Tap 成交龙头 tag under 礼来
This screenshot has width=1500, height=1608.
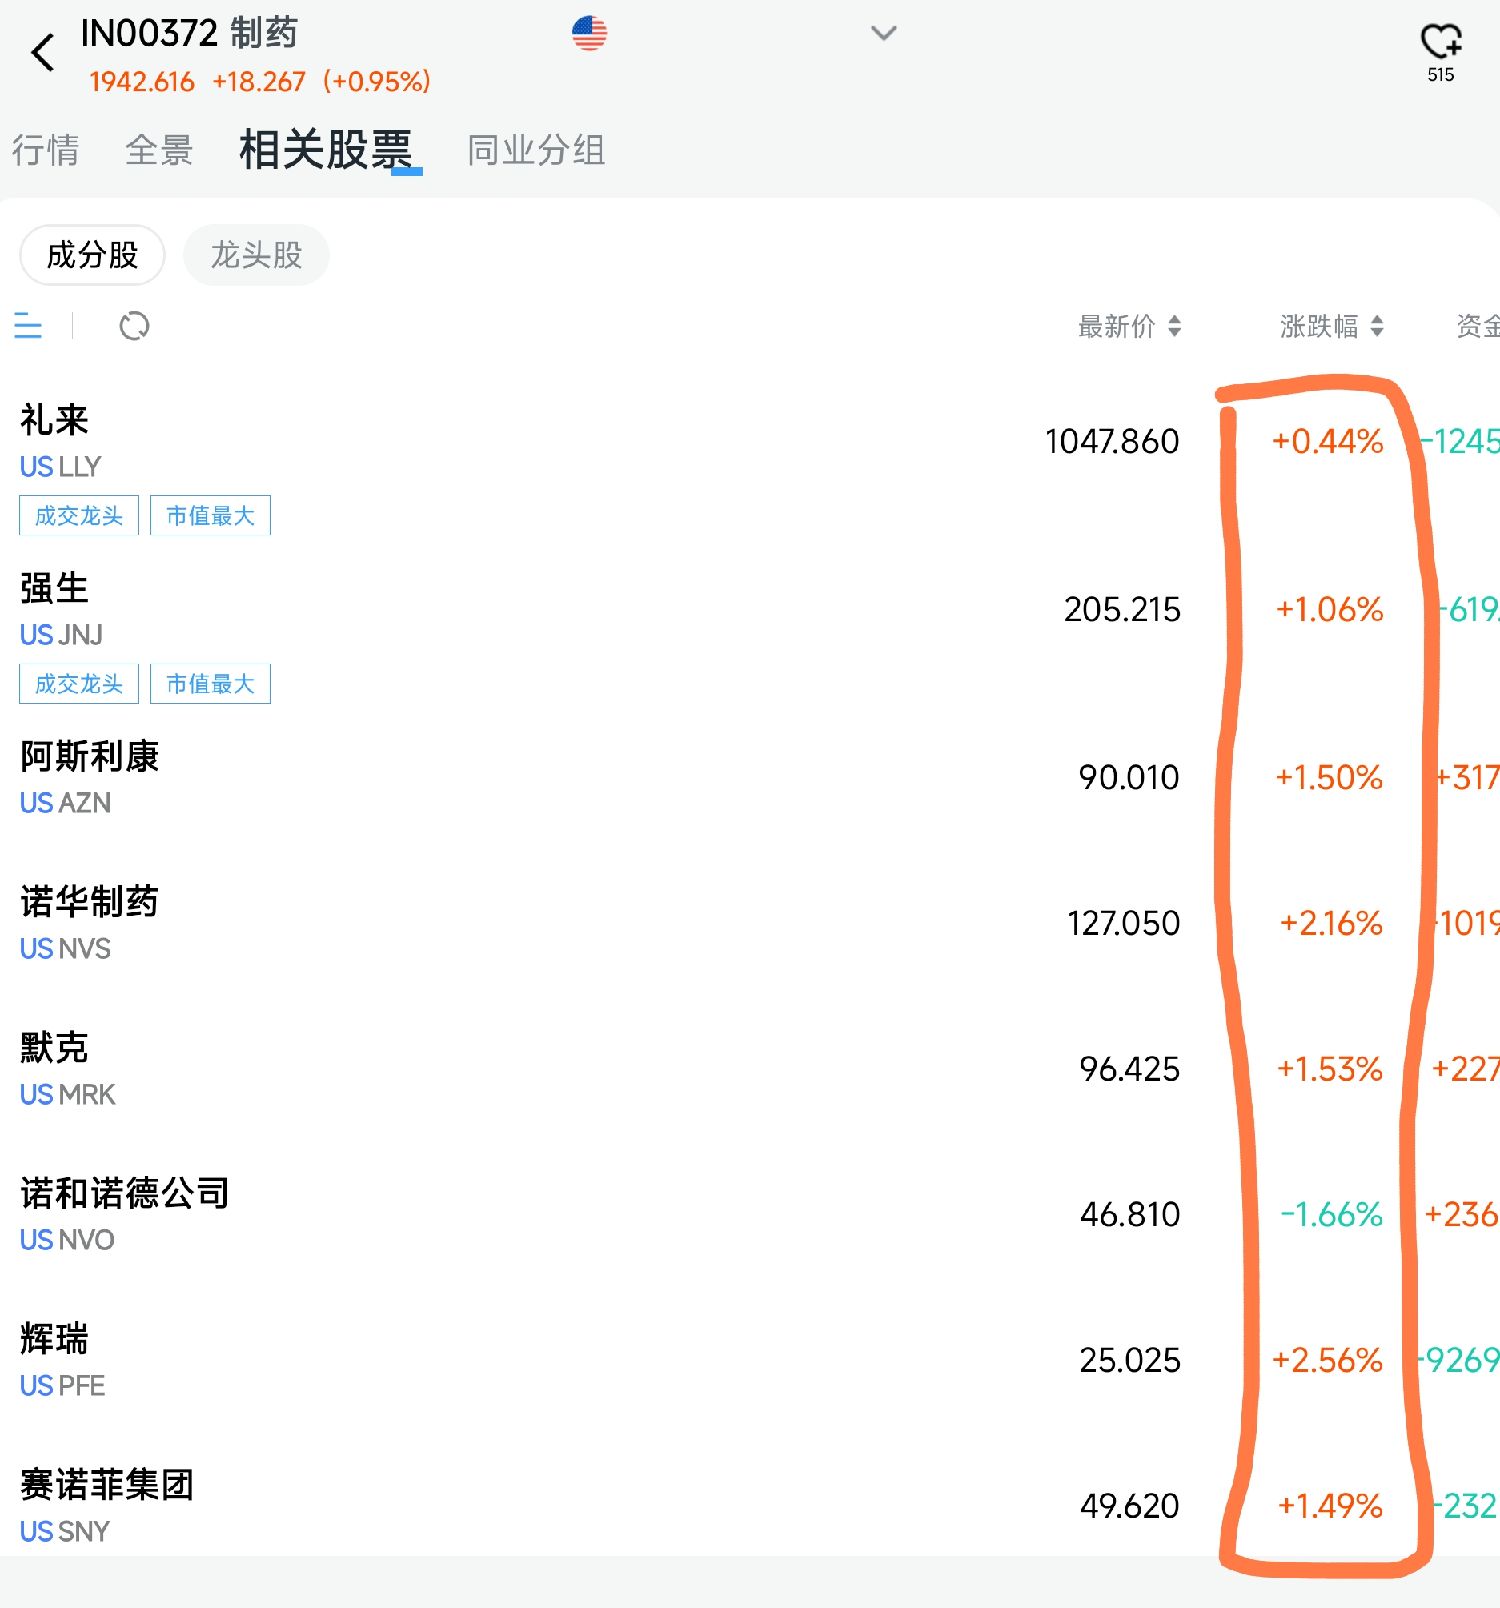(79, 515)
